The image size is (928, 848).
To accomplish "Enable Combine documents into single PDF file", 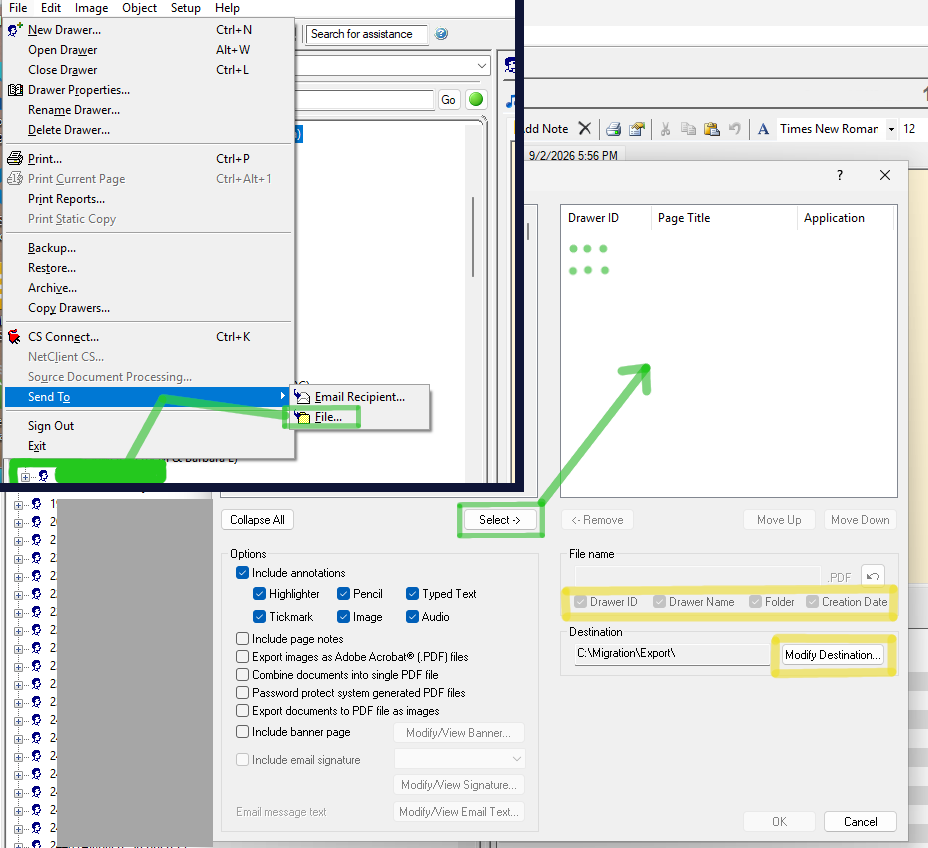I will coord(242,675).
